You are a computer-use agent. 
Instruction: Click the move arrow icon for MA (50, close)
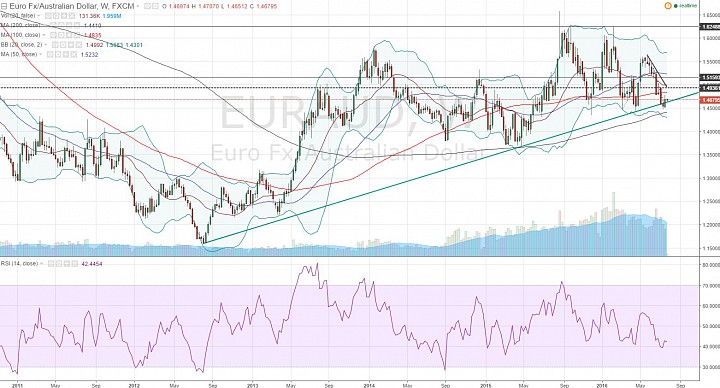66,54
